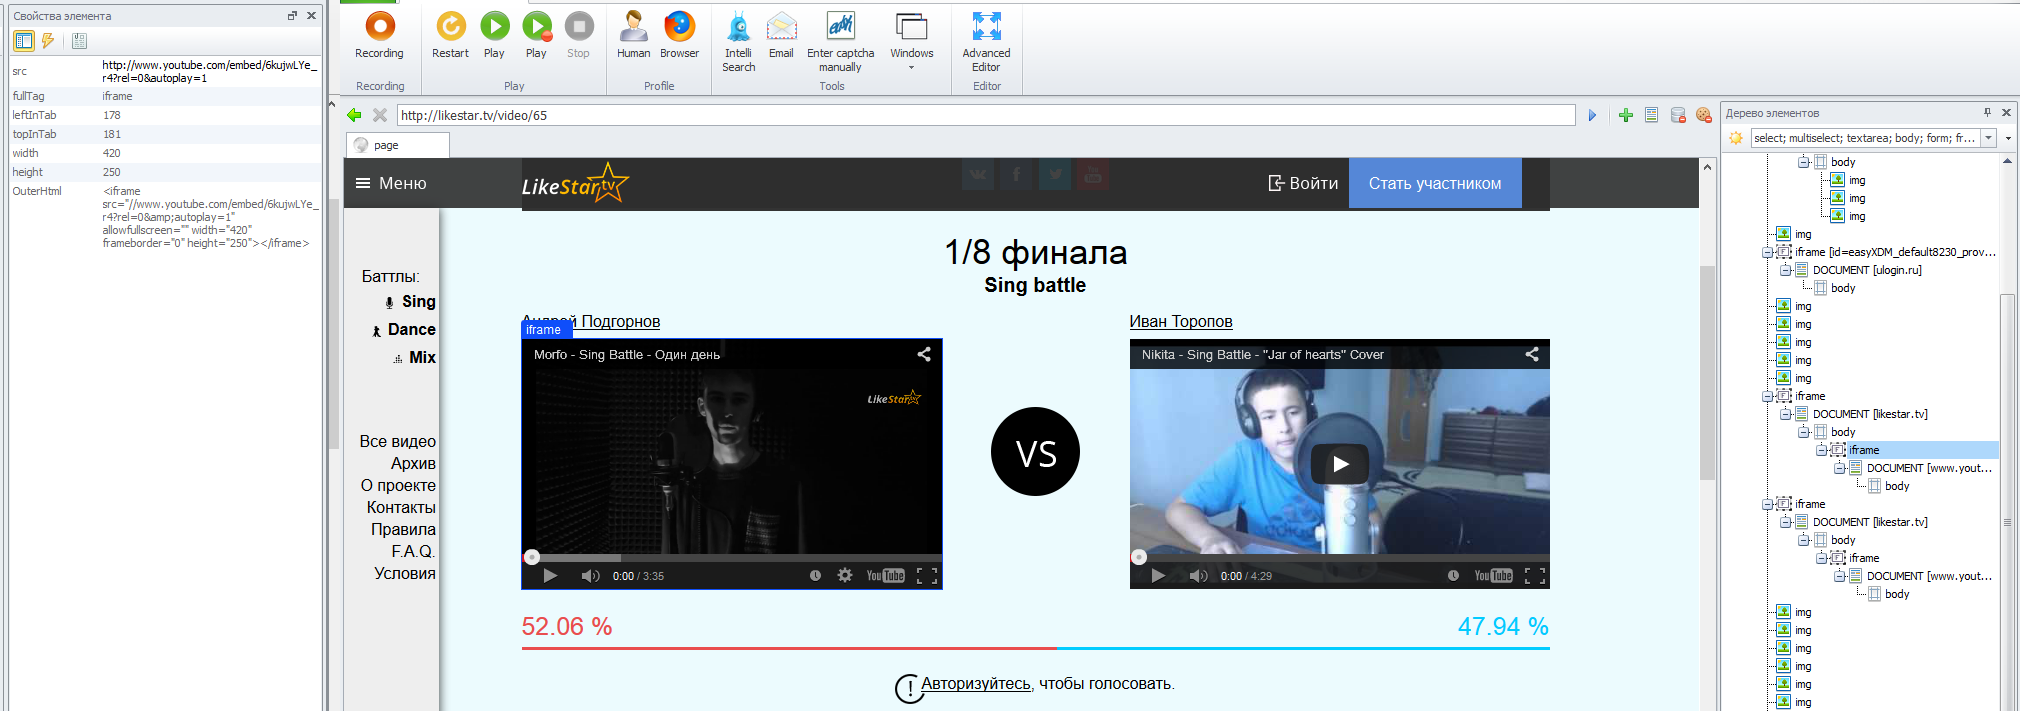This screenshot has width=2020, height=711.
Task: Open the element filter combo box dropdown
Action: (1988, 138)
